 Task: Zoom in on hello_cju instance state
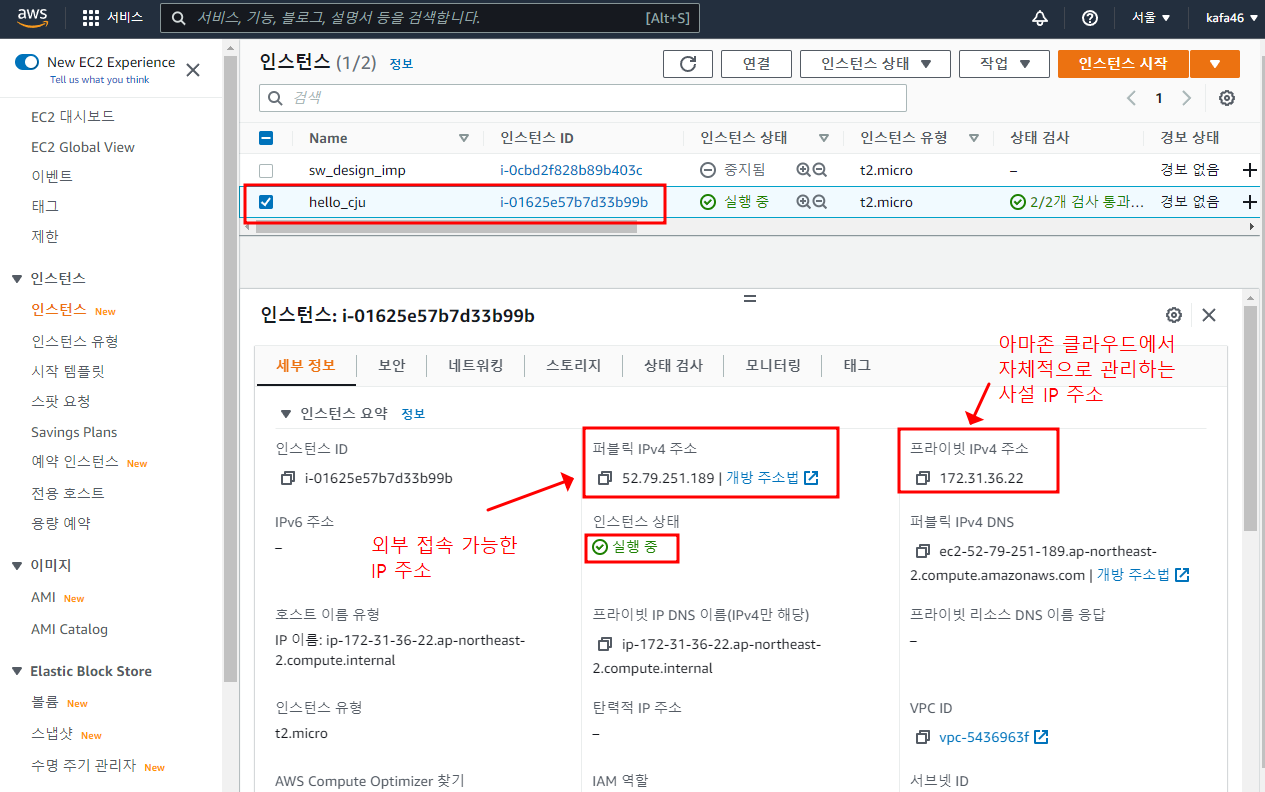[x=803, y=202]
